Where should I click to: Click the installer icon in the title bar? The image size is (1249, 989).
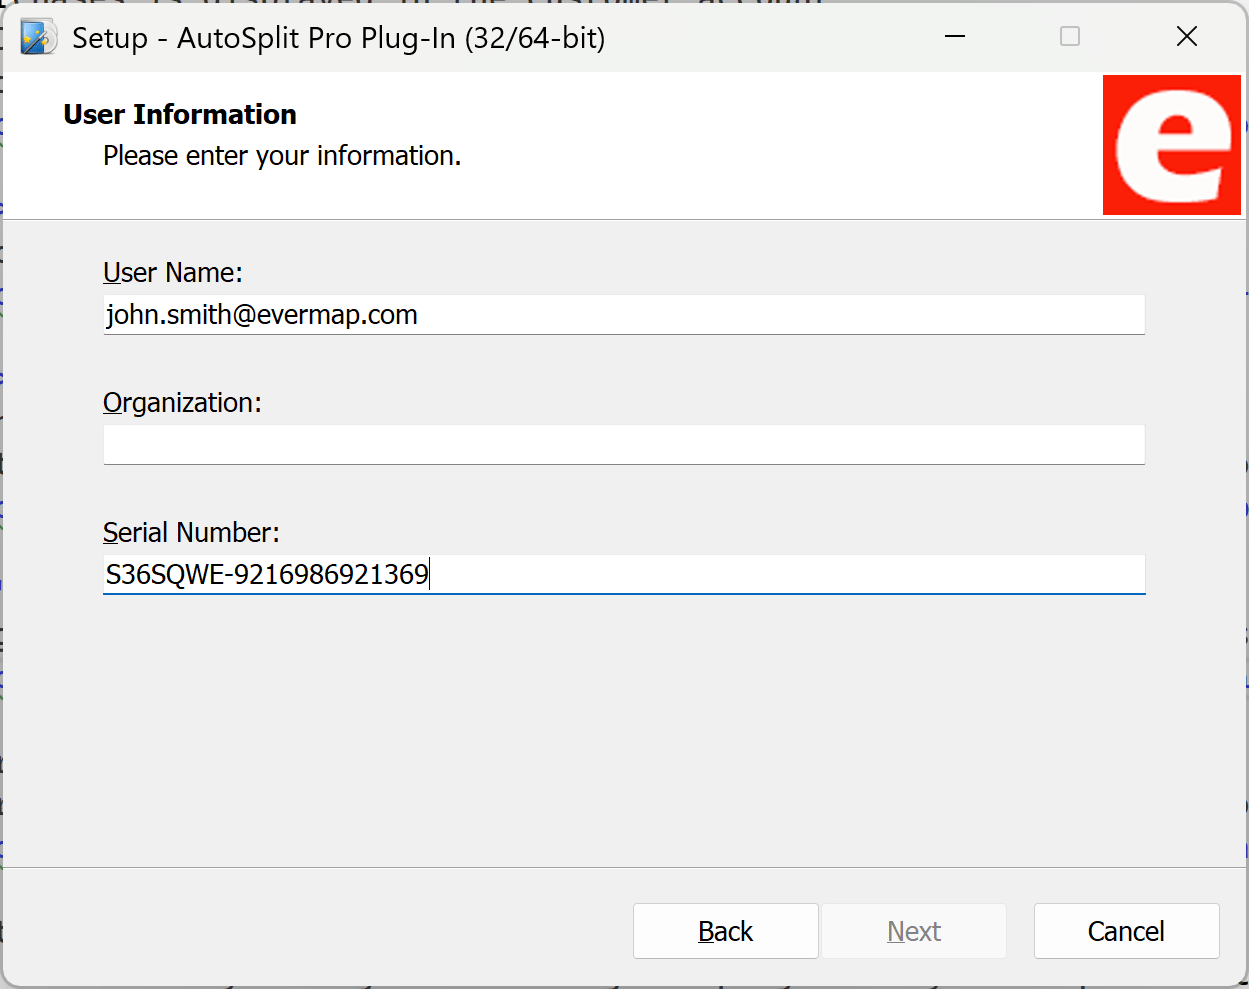(38, 36)
